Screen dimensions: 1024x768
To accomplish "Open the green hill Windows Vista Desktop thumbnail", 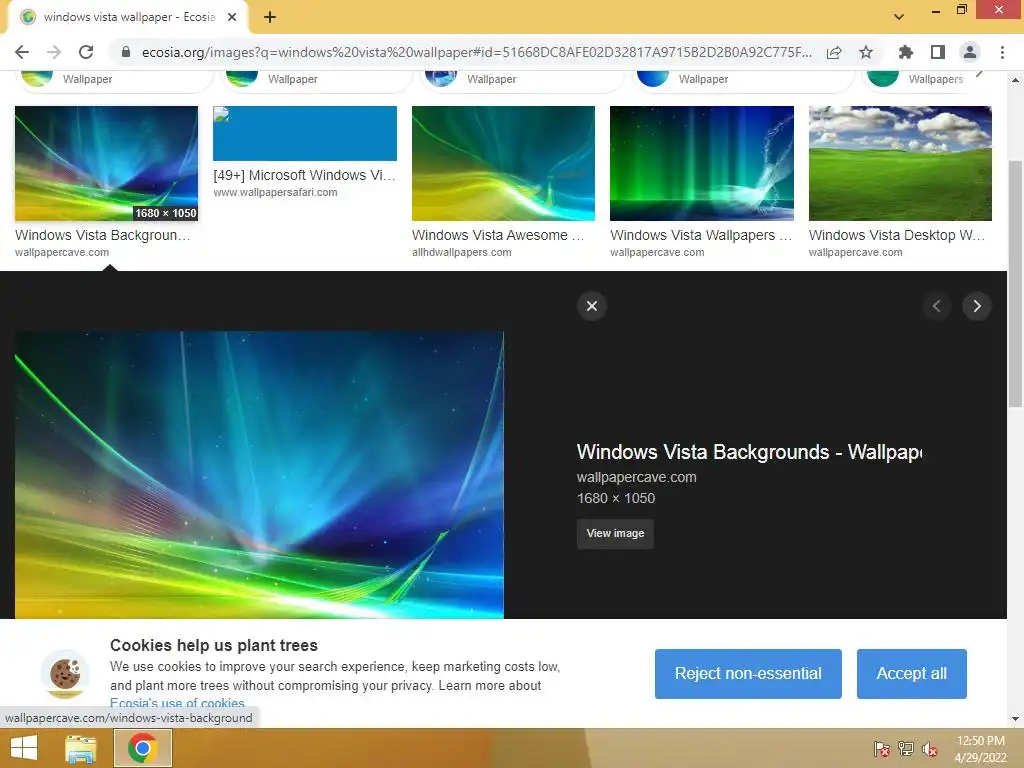I will click(x=900, y=163).
